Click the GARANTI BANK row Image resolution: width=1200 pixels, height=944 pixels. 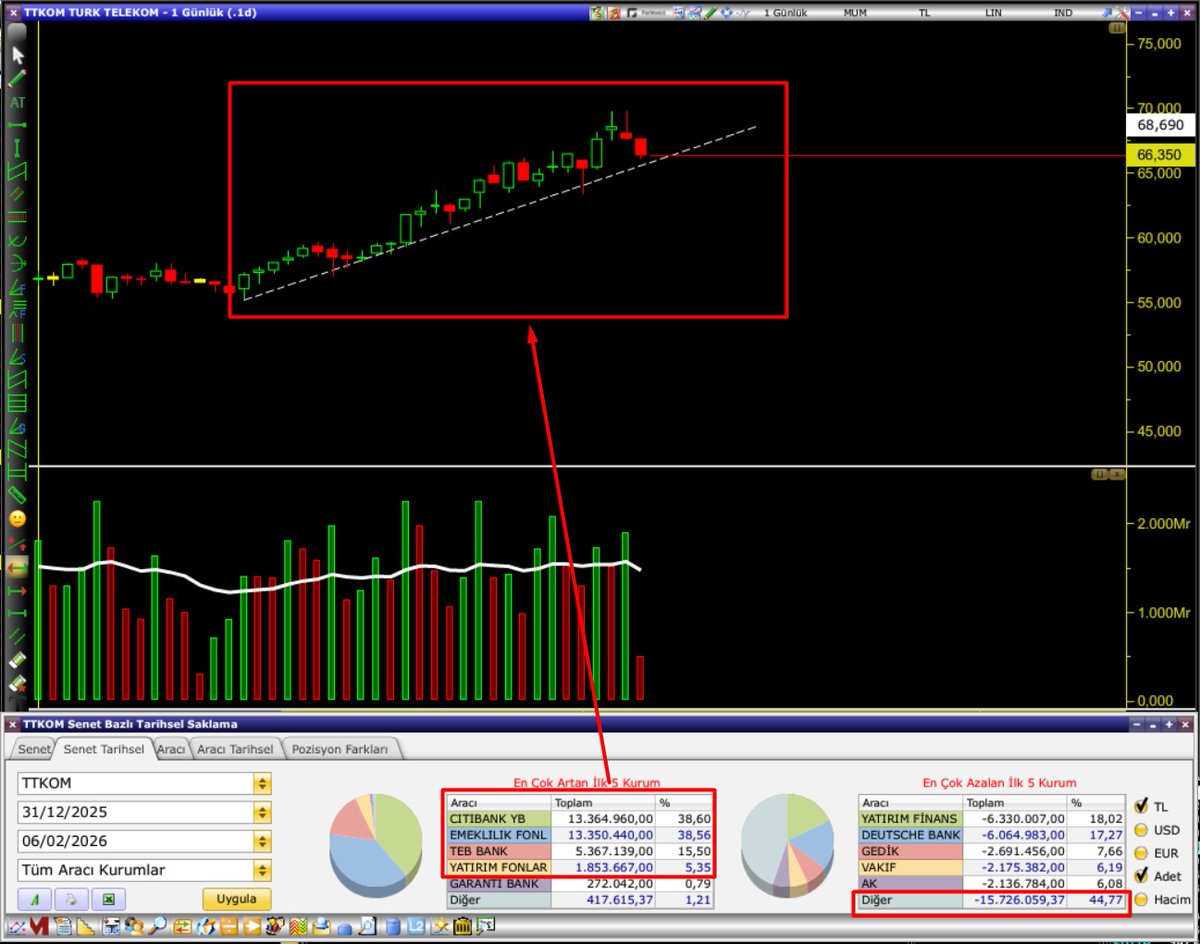[x=579, y=884]
